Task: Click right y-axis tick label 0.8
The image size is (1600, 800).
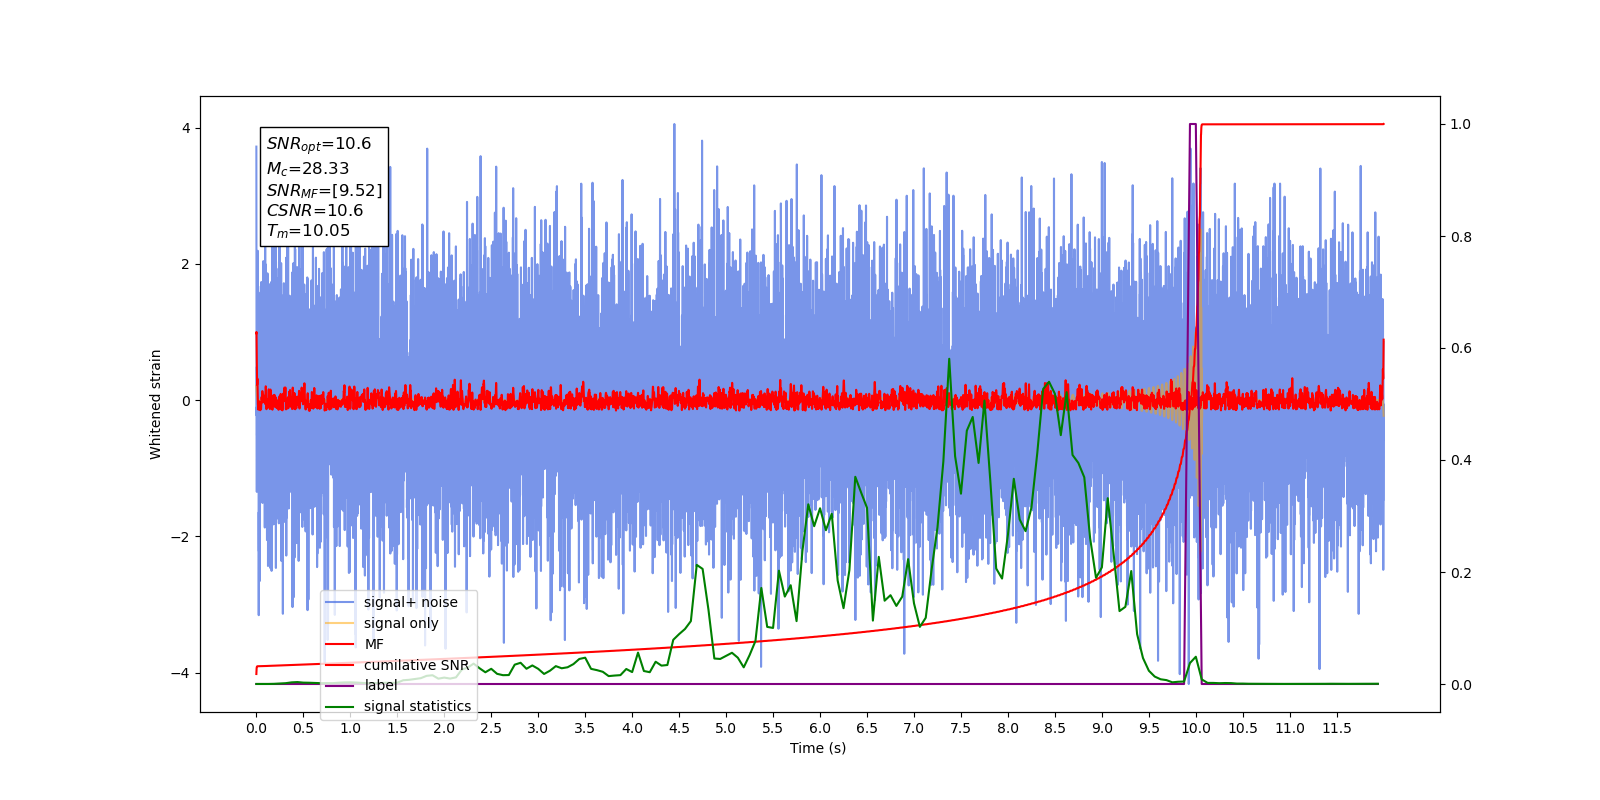Action: click(1461, 237)
